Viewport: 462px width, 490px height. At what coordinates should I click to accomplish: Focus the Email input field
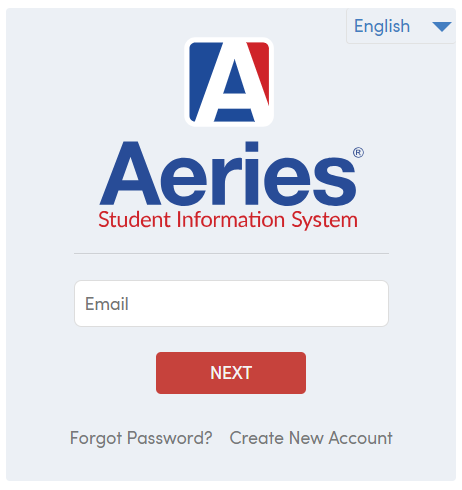coord(231,304)
